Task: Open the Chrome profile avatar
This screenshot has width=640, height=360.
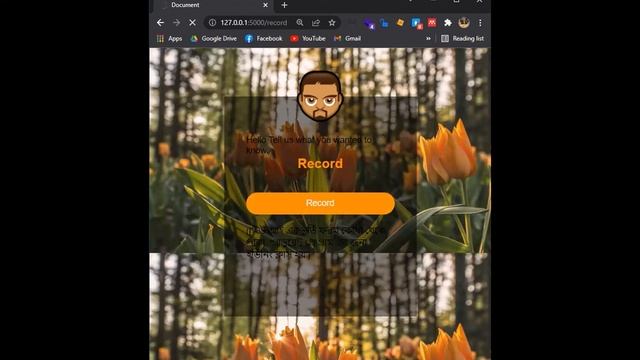Action: [464, 22]
